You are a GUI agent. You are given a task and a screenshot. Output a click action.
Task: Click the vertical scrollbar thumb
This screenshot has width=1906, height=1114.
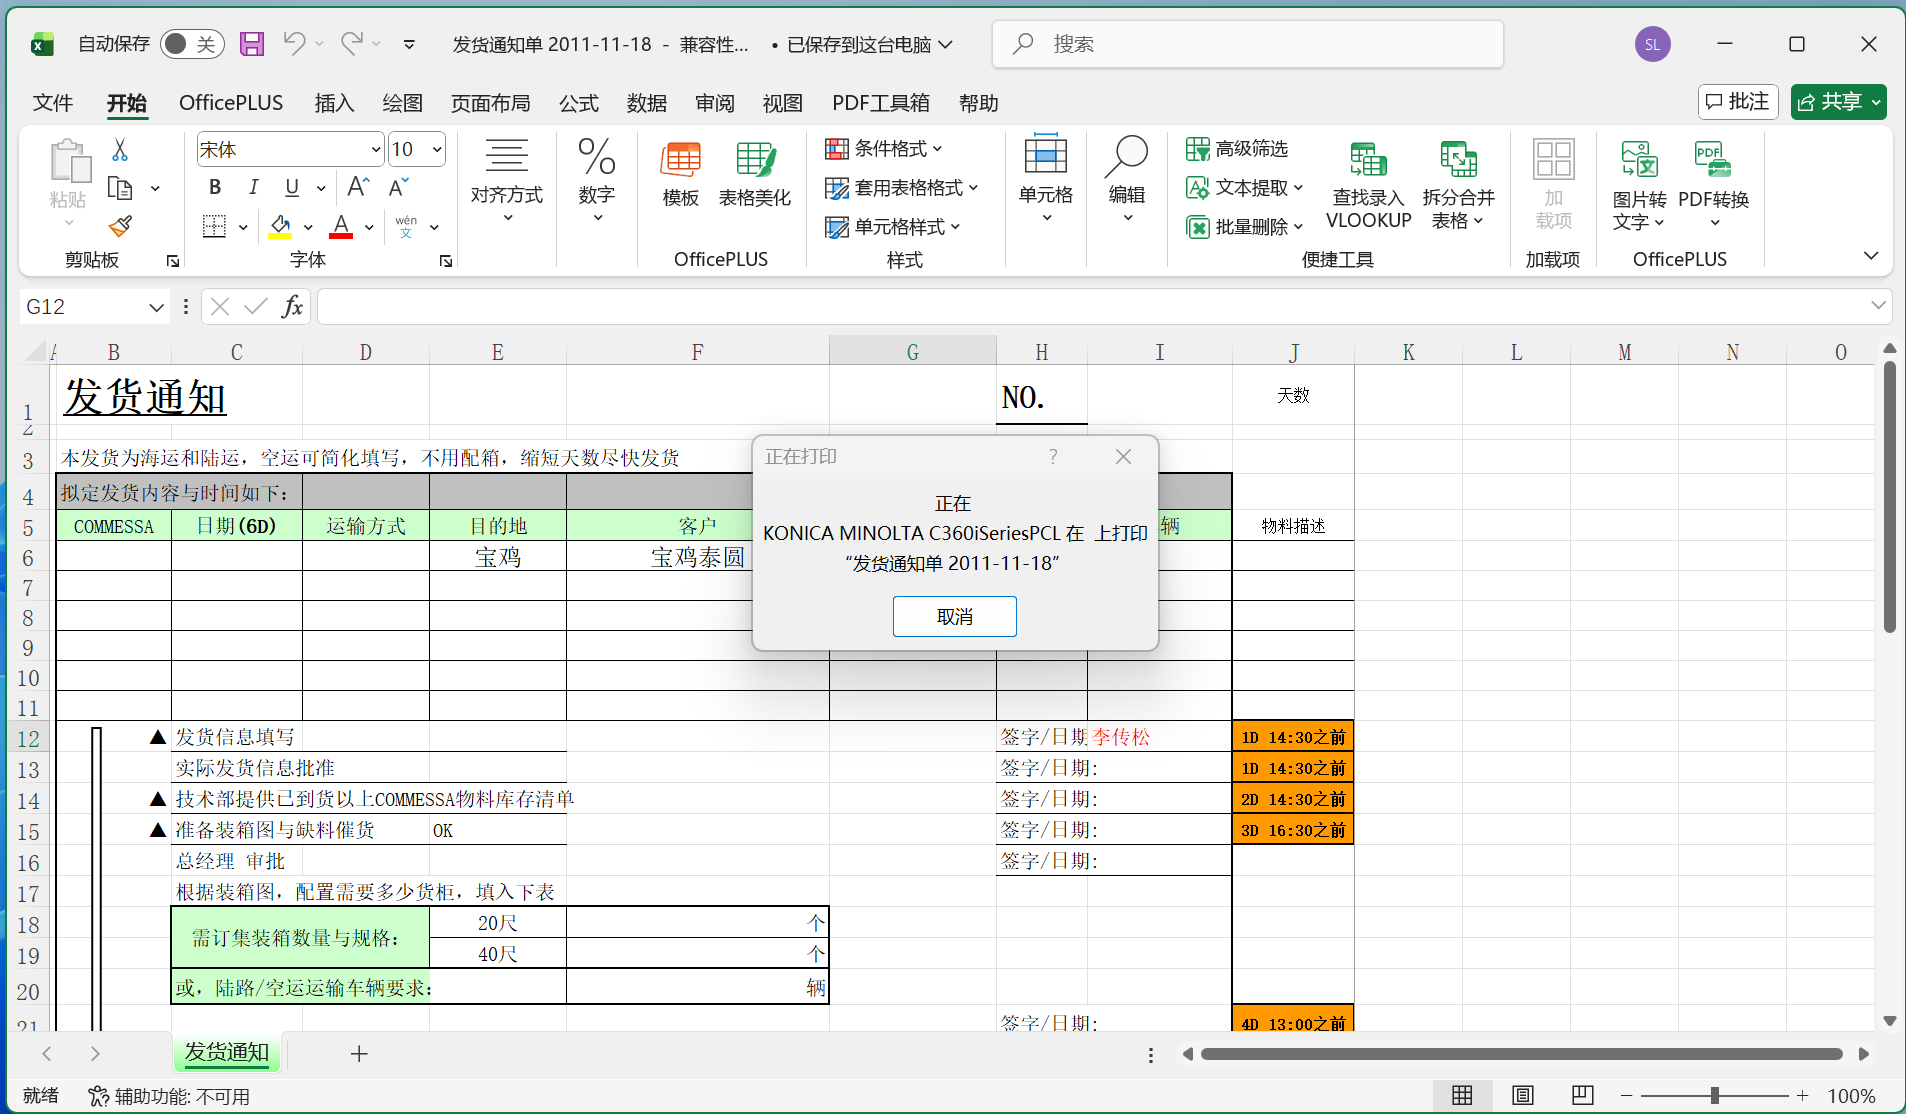tap(1889, 496)
